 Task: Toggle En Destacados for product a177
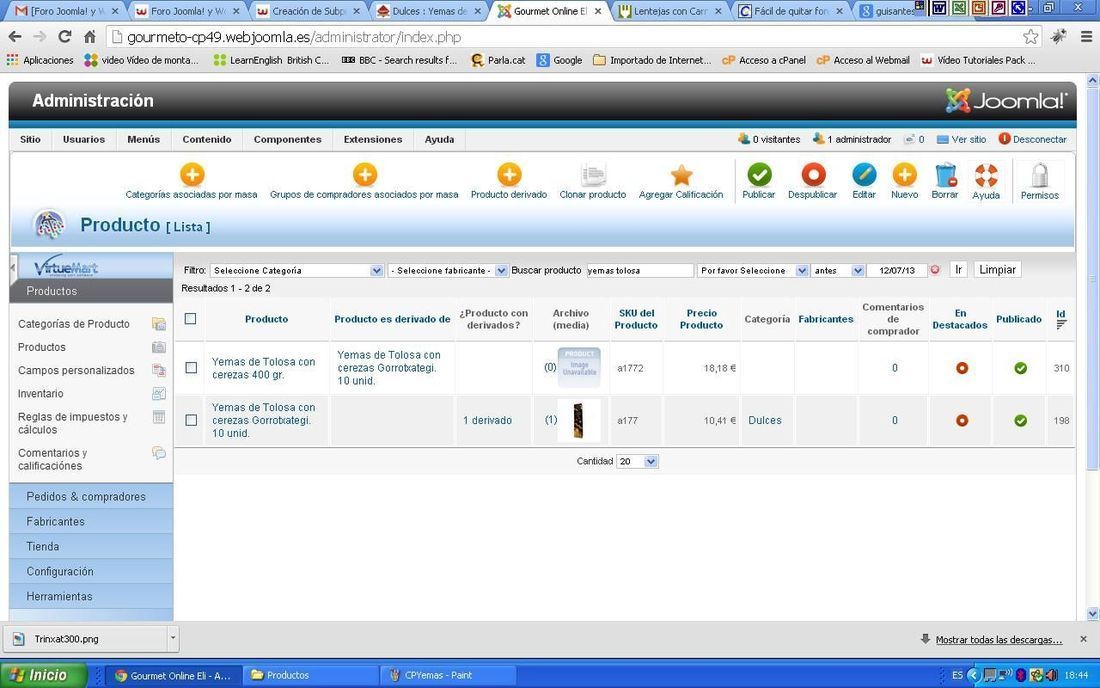(x=962, y=420)
